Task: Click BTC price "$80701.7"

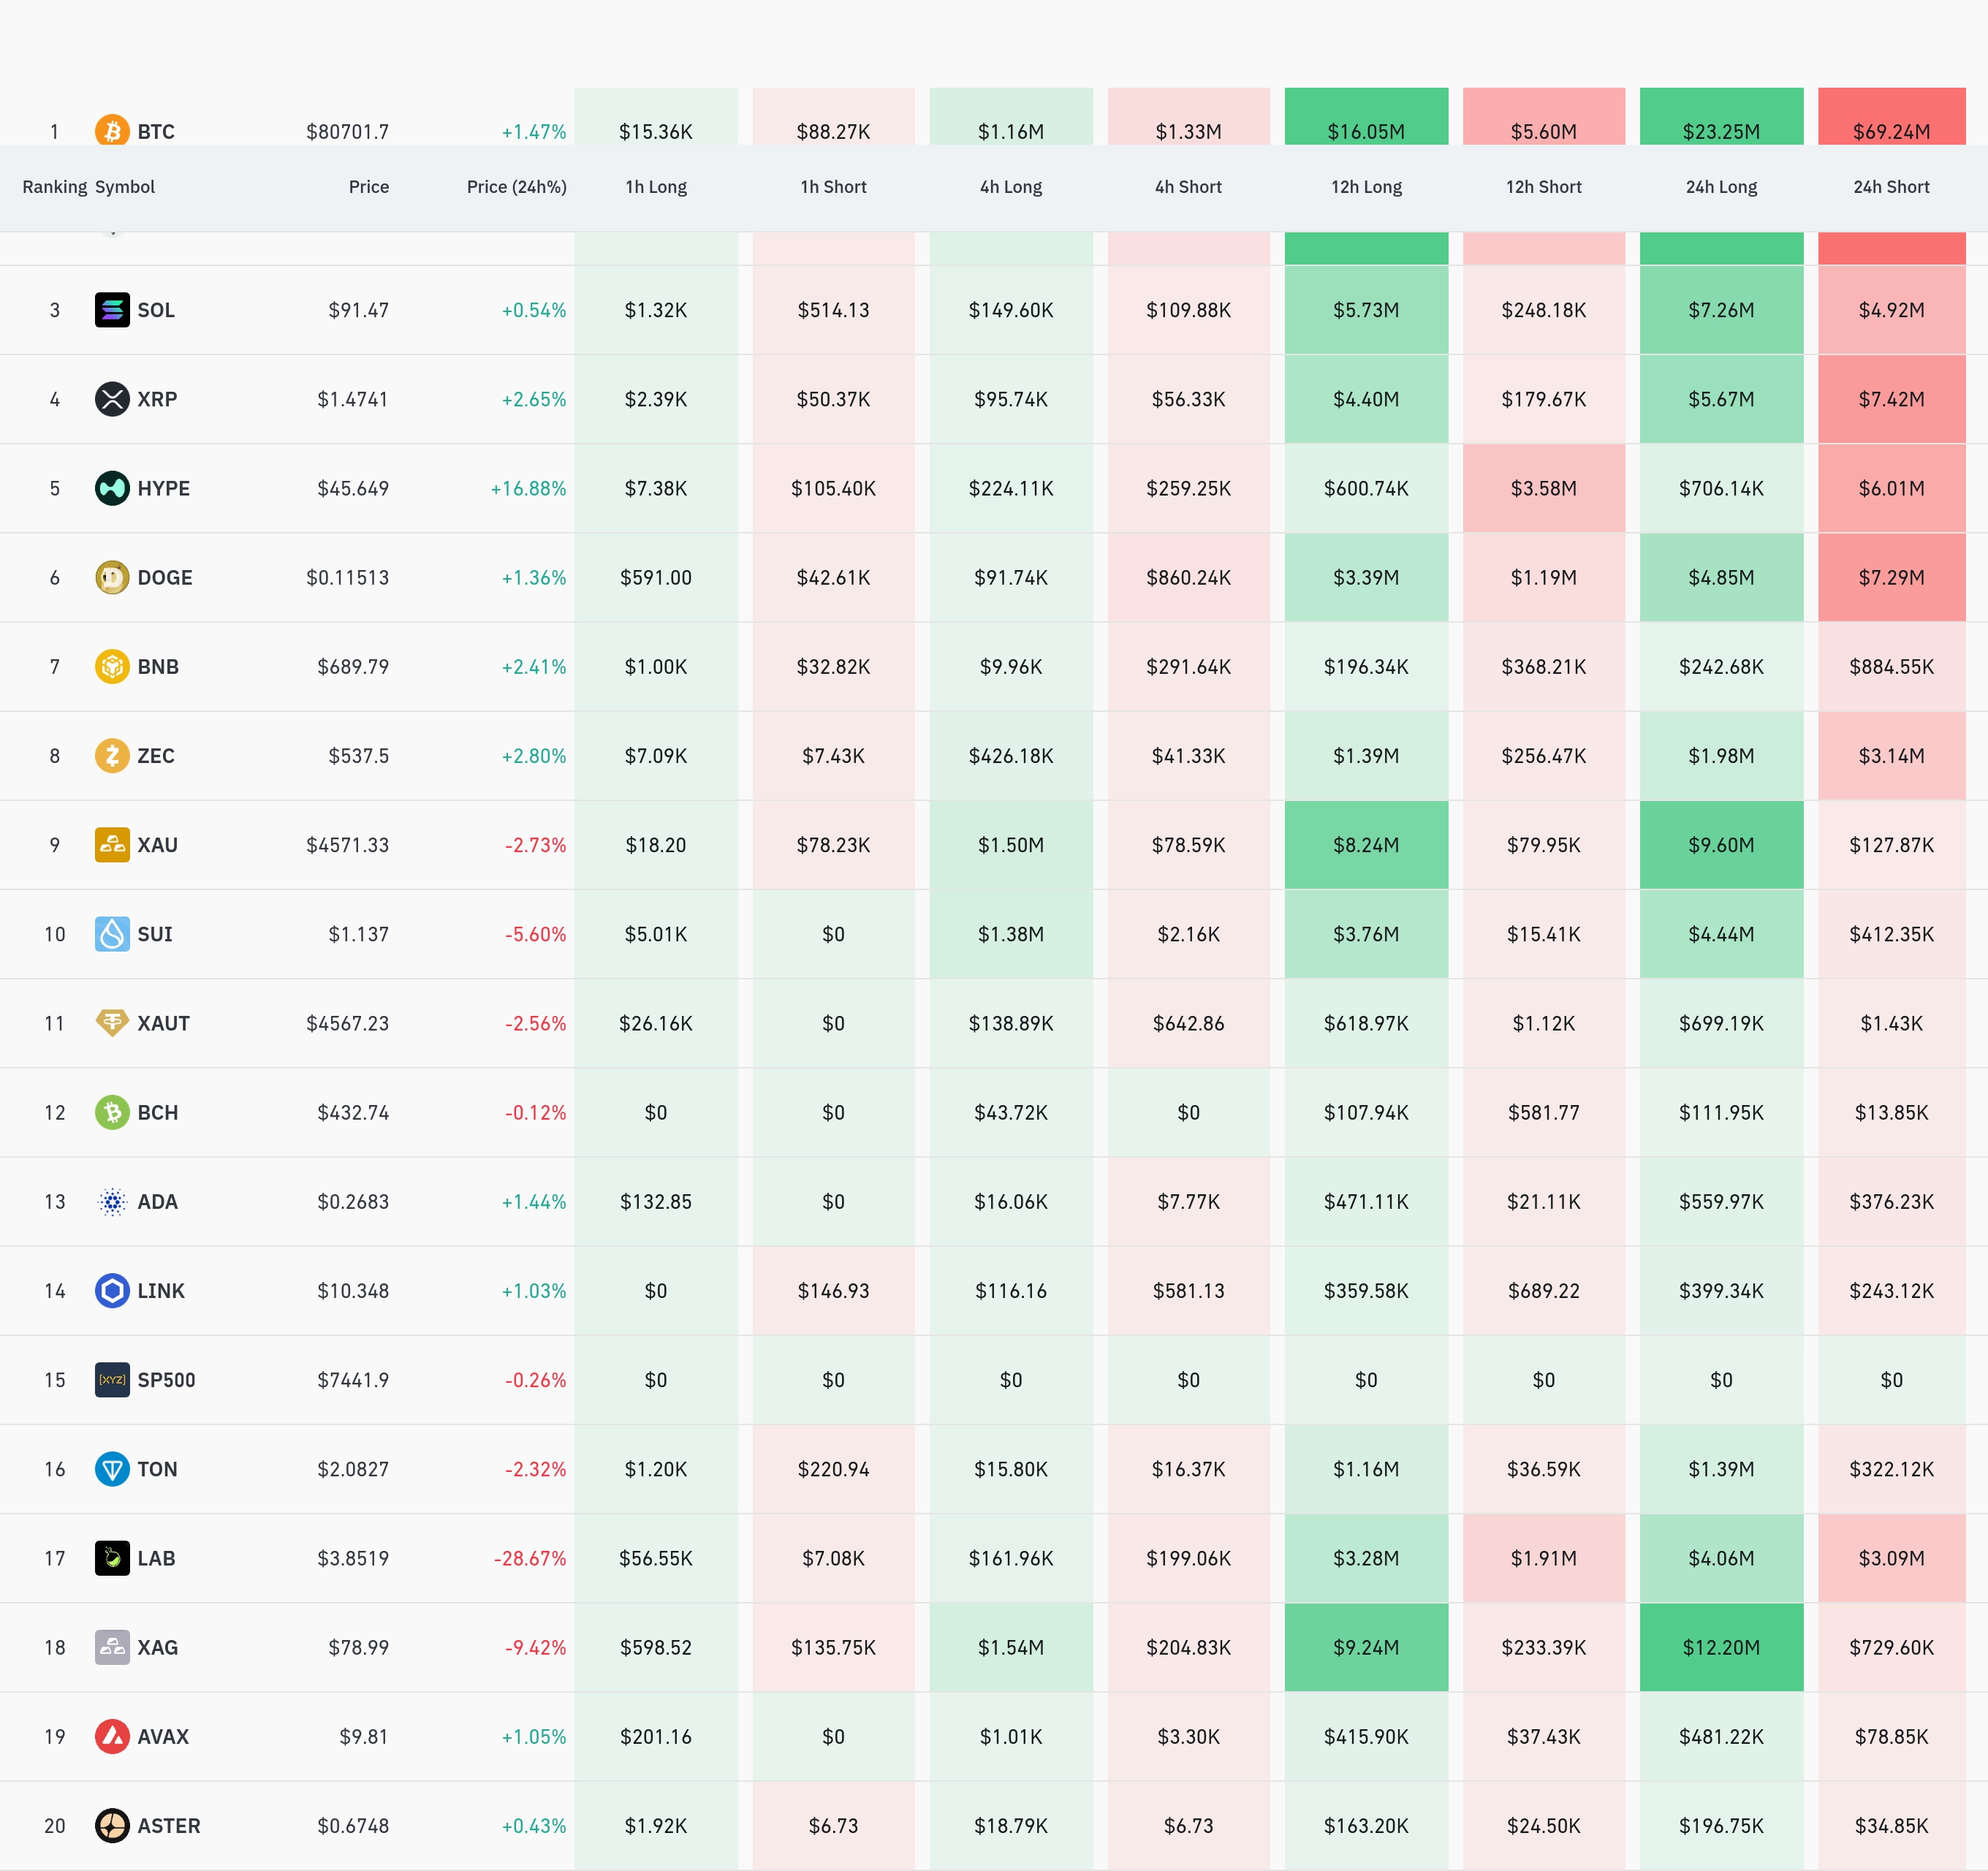Action: [x=348, y=132]
